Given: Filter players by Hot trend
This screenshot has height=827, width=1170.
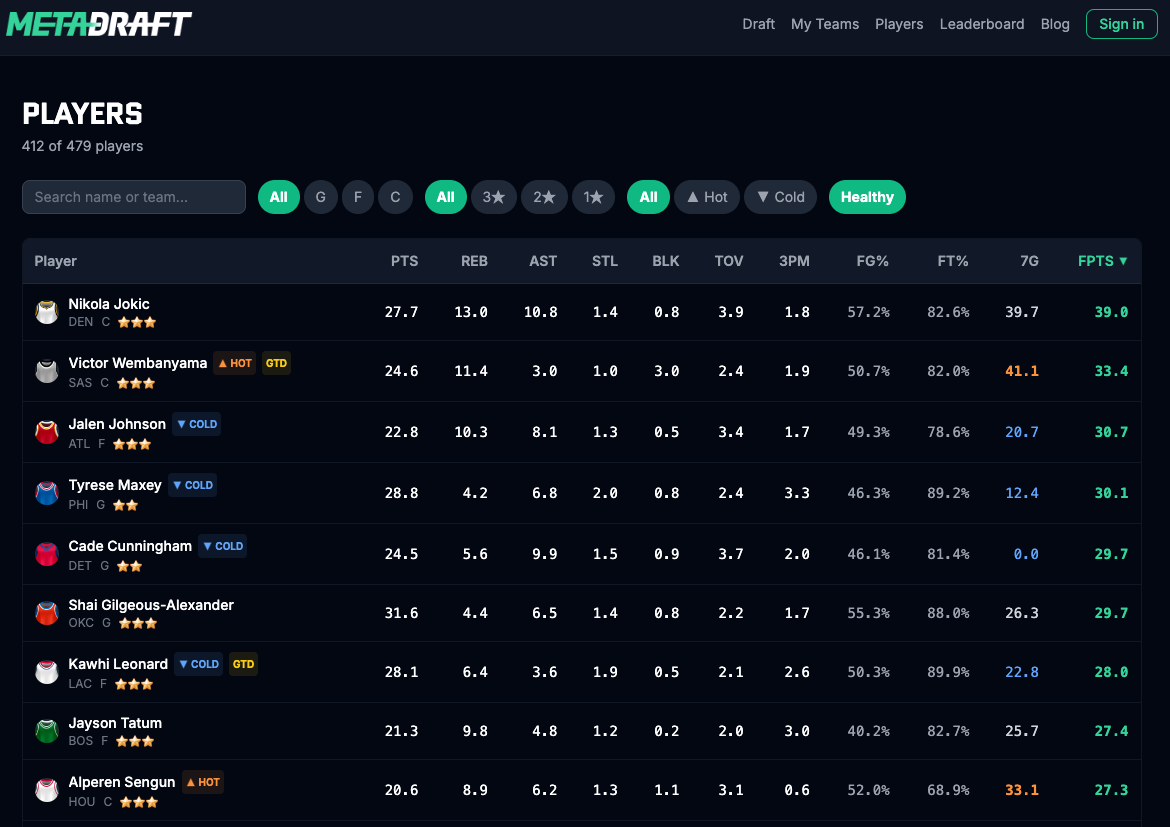Looking at the screenshot, I should (706, 197).
